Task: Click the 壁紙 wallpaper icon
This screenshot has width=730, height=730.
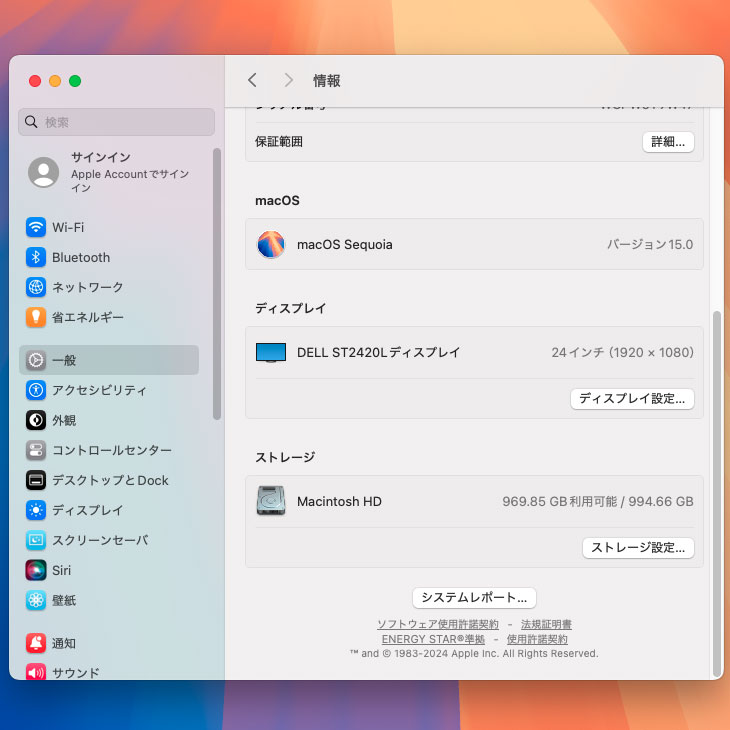Action: click(x=36, y=600)
